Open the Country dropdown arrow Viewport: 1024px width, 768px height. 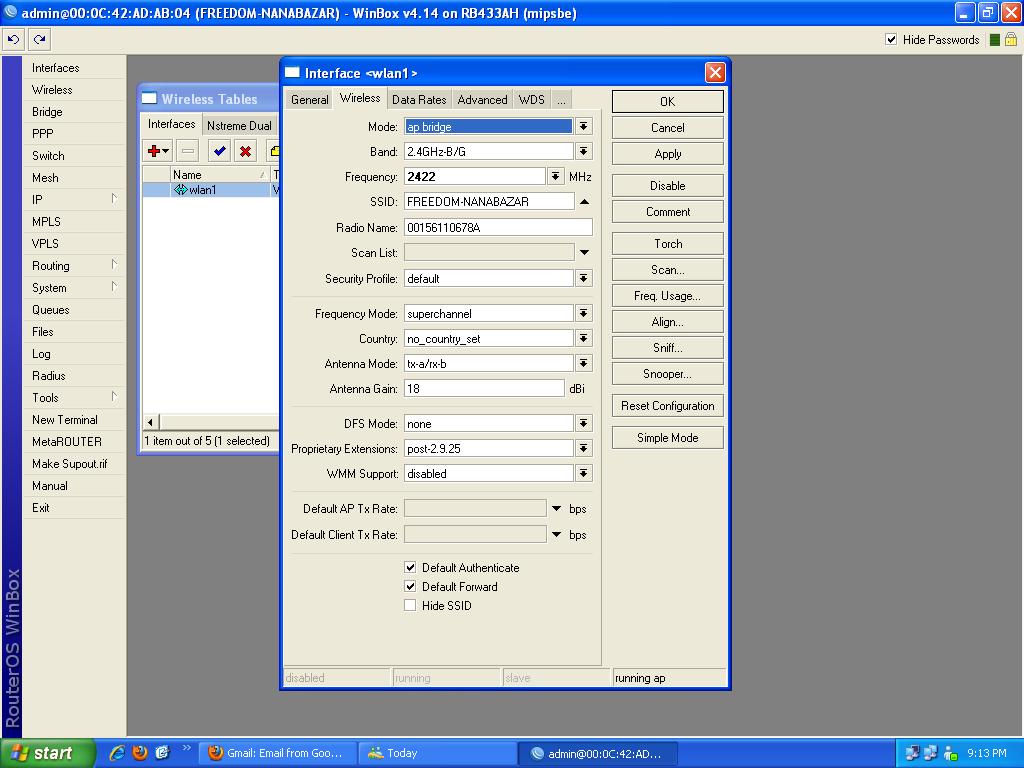tap(584, 338)
